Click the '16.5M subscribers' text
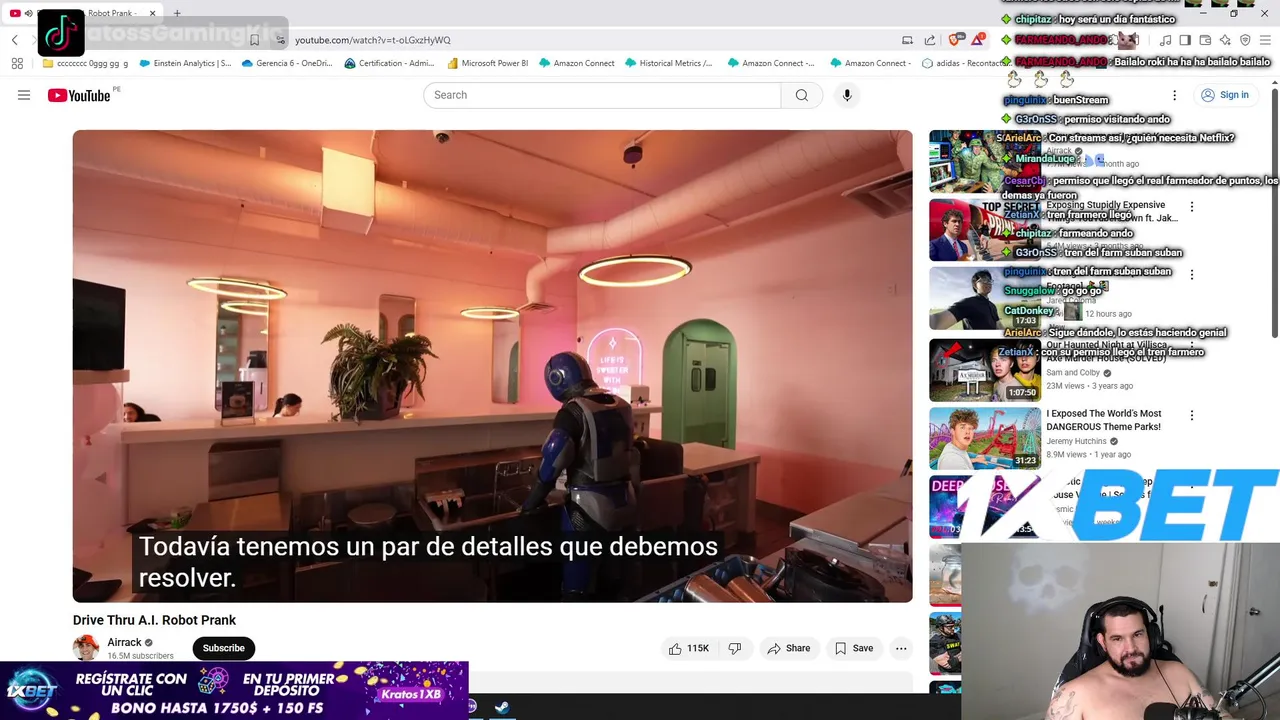1280x720 pixels. 140,656
